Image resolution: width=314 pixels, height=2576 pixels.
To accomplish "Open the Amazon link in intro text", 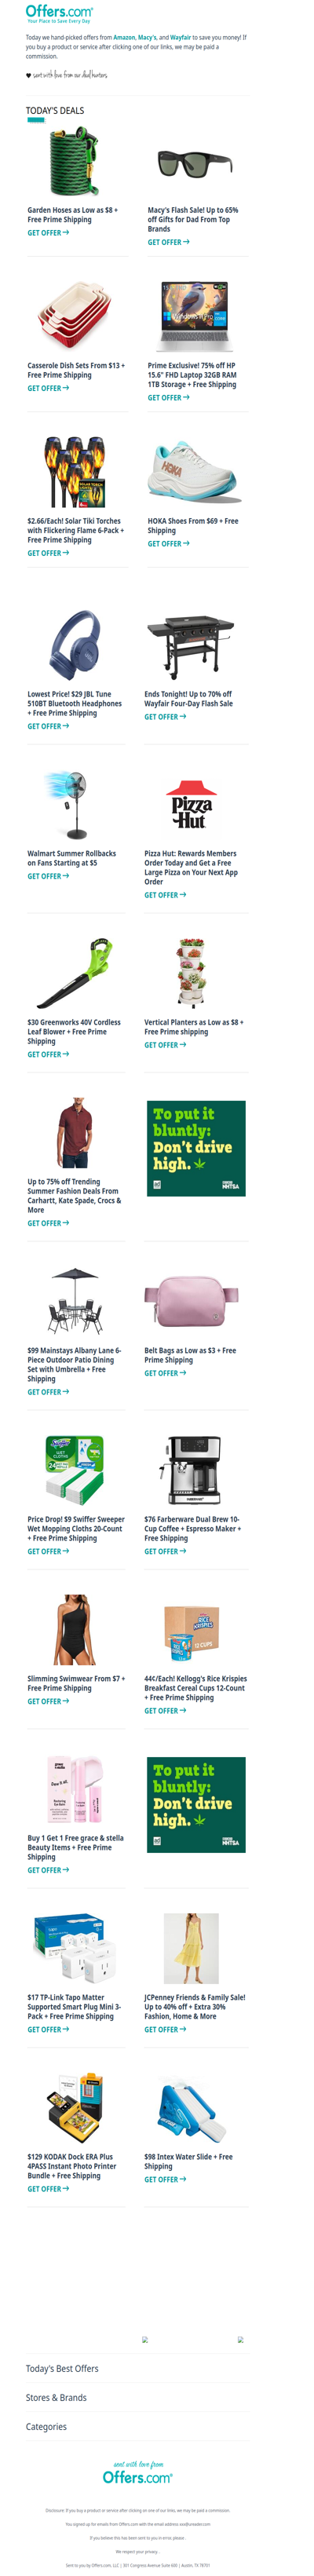I will point(124,37).
